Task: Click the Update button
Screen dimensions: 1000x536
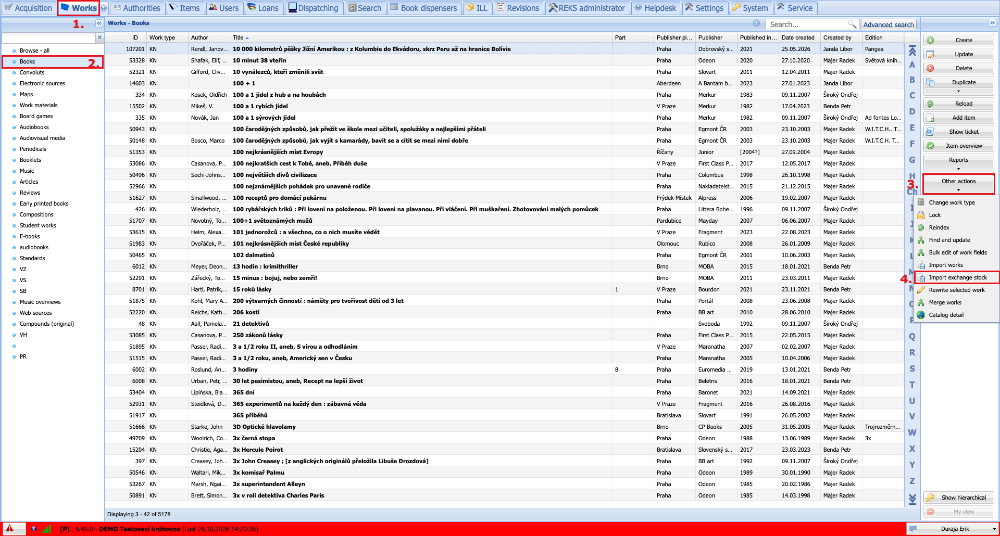Action: [959, 54]
